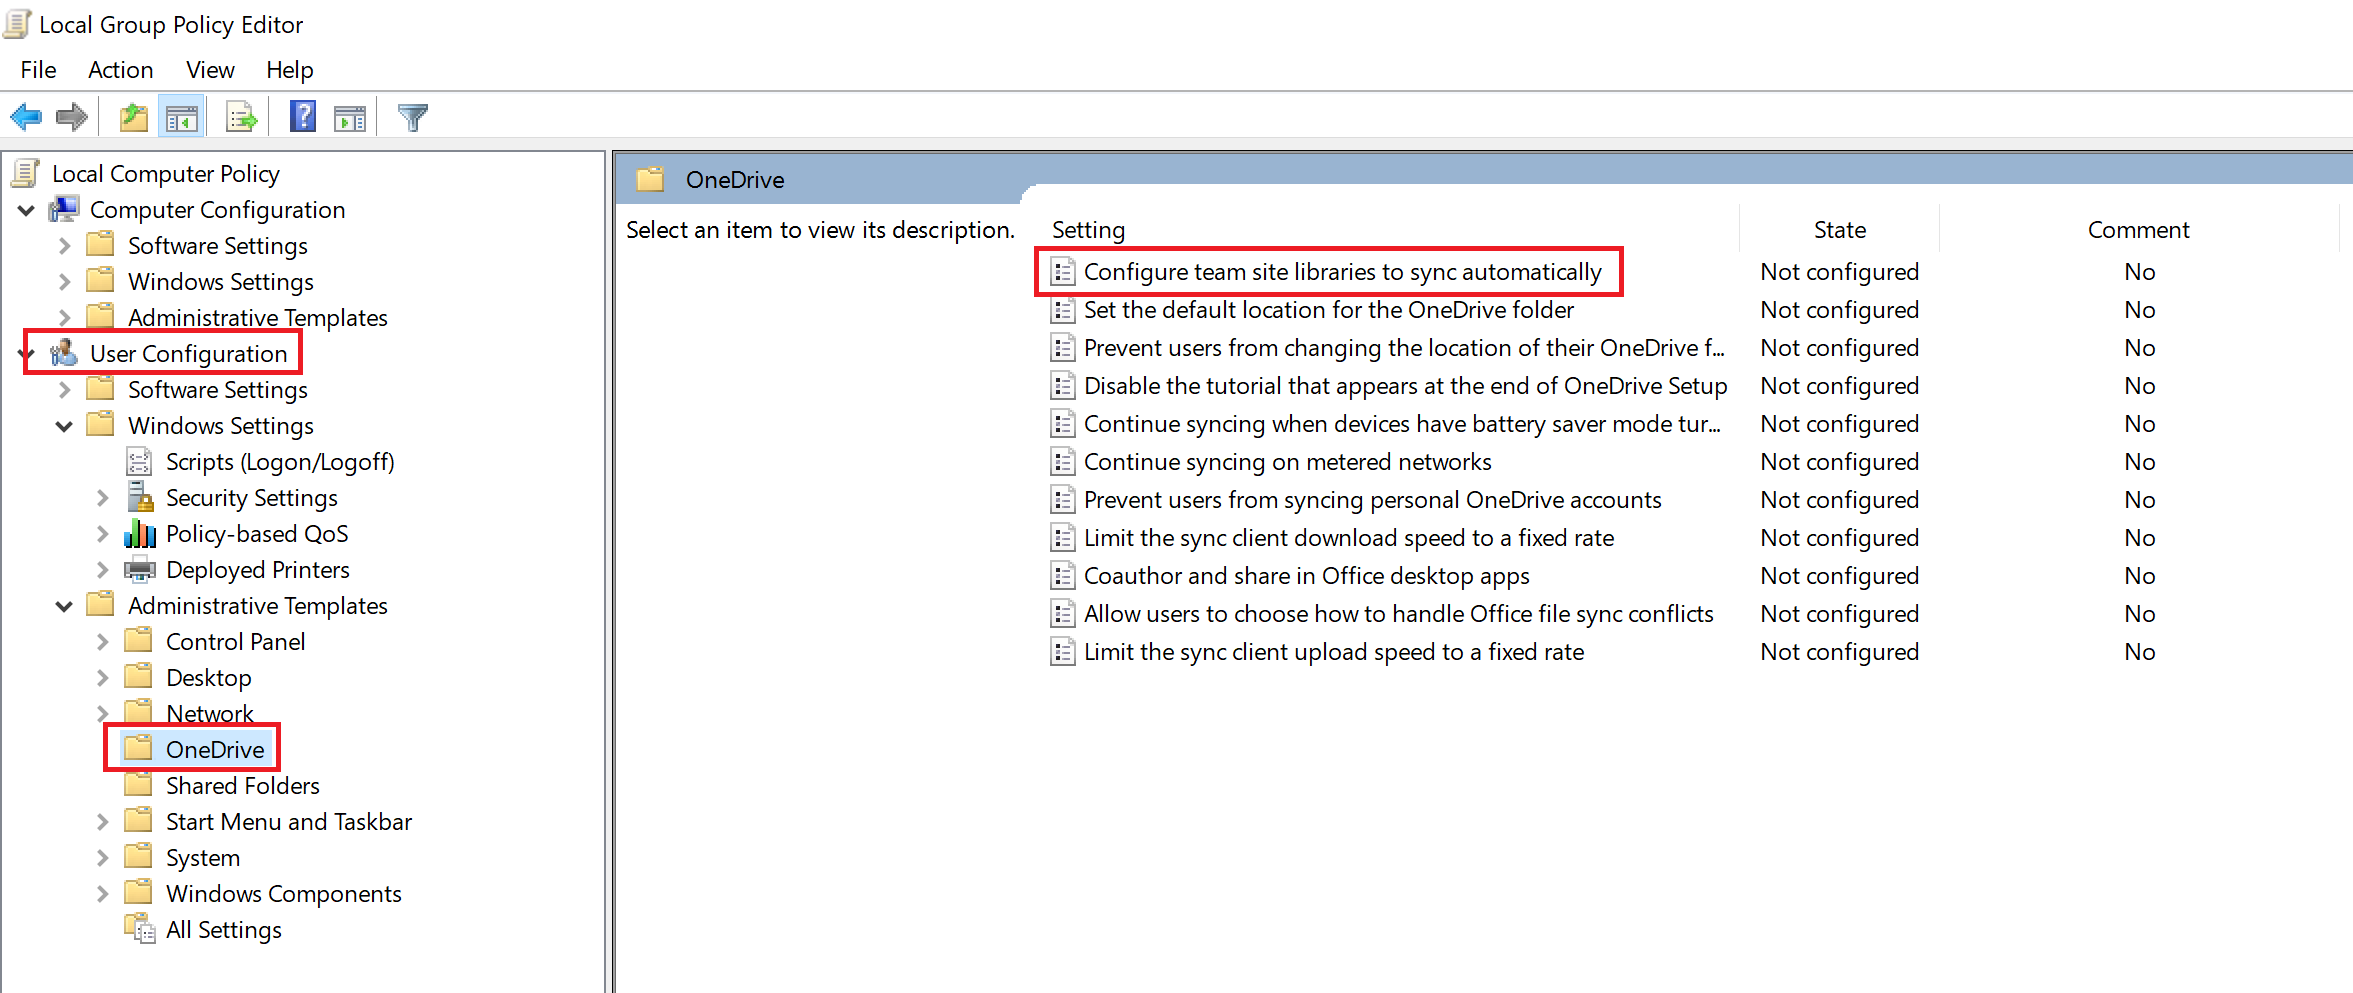Open the View menu
The image size is (2353, 993).
click(210, 70)
